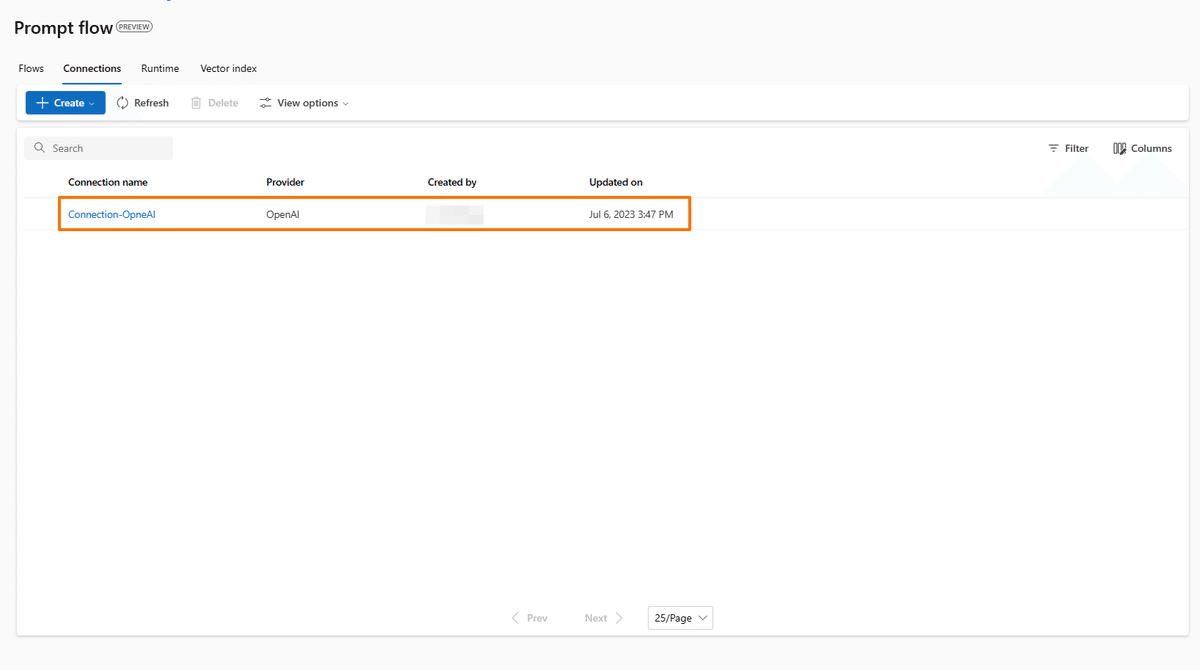Open the Connection-OpneAI connection link
Screen dimensions: 1200x670
point(111,213)
